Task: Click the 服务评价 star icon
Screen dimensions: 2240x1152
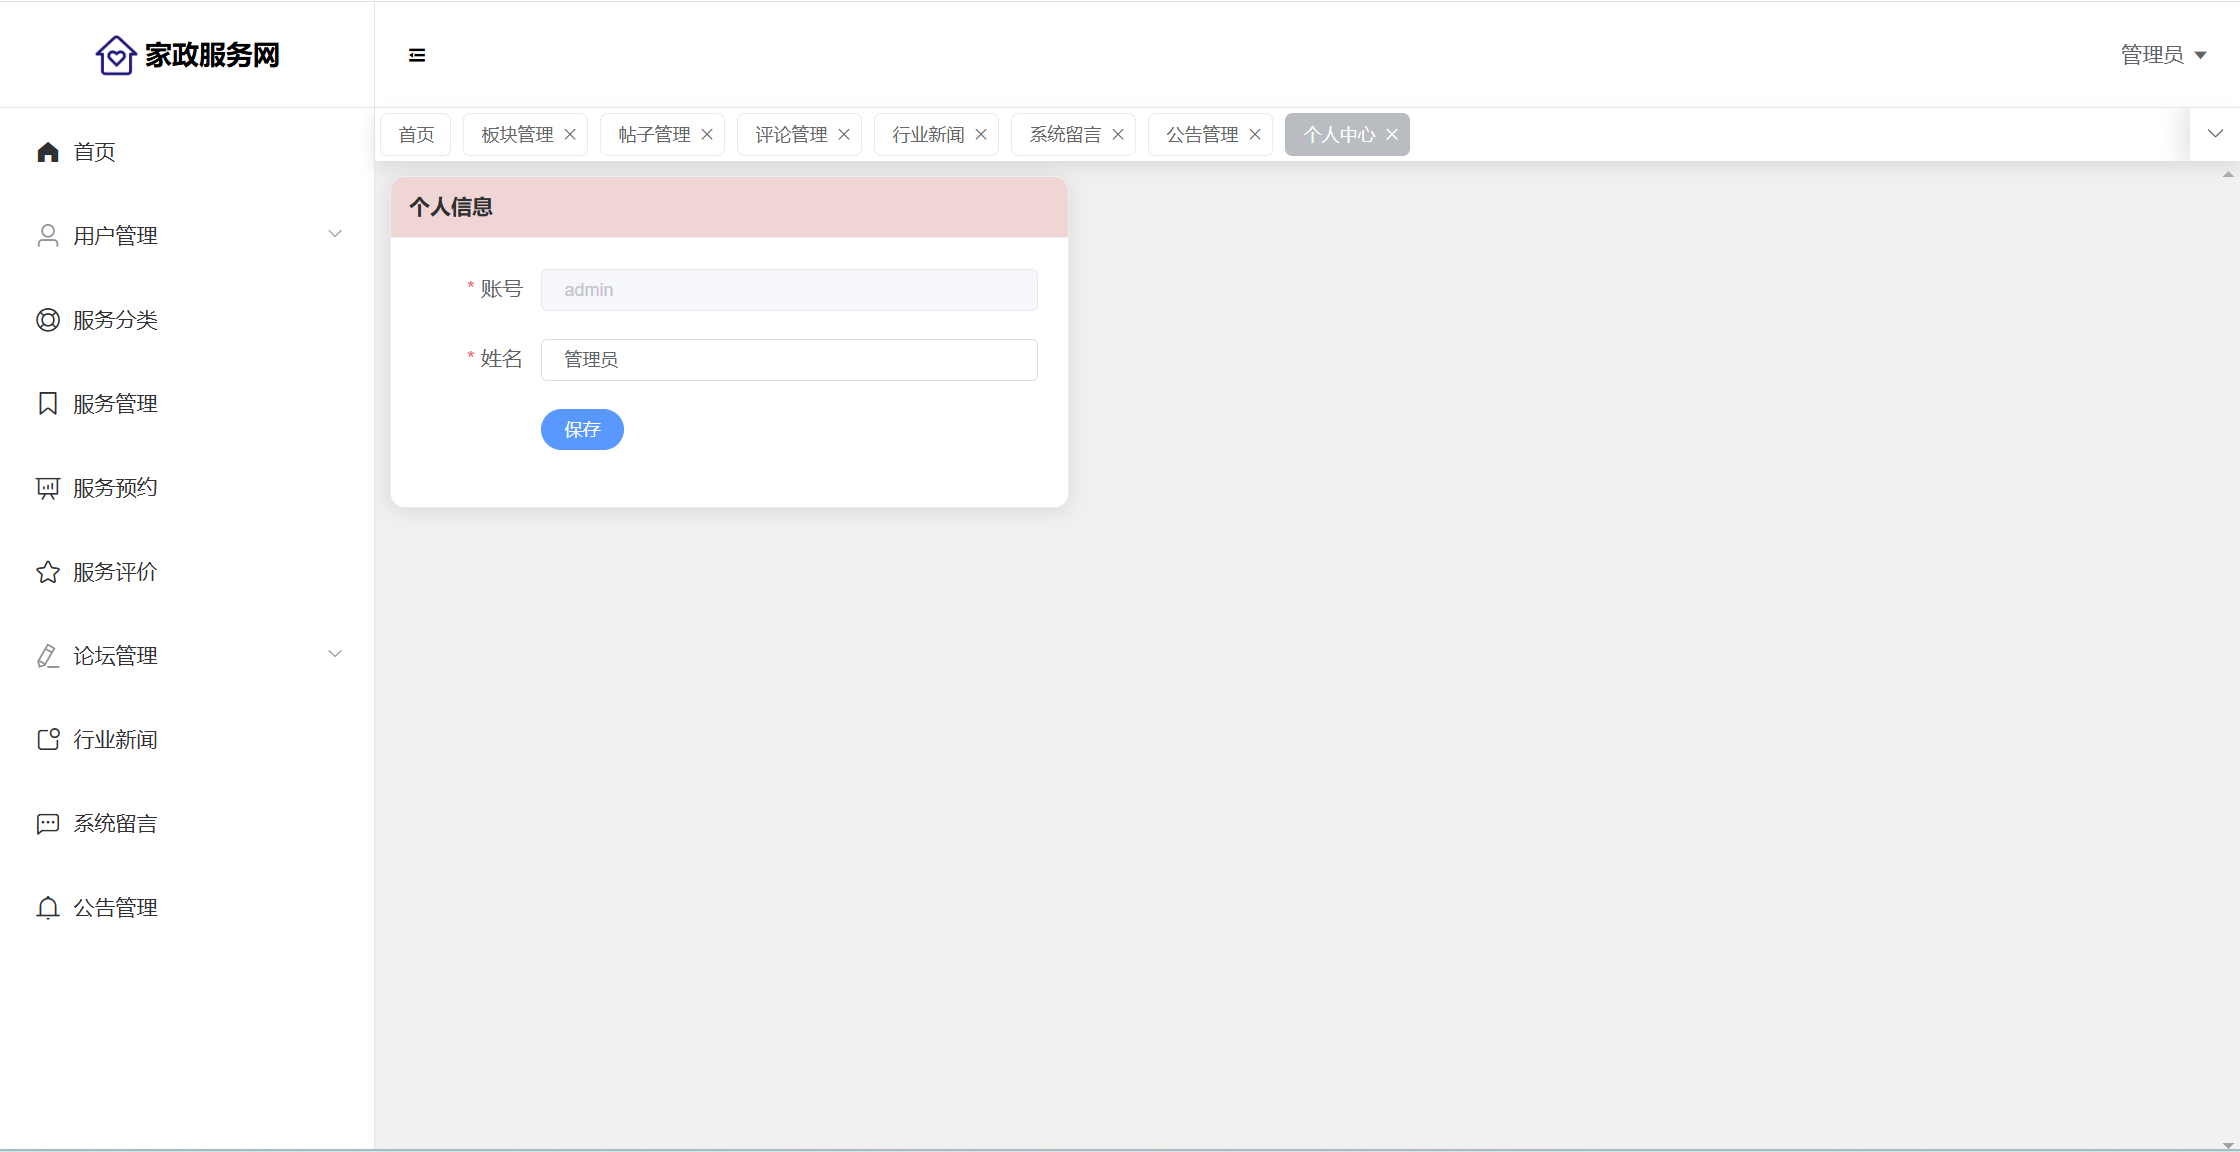Action: (x=48, y=572)
